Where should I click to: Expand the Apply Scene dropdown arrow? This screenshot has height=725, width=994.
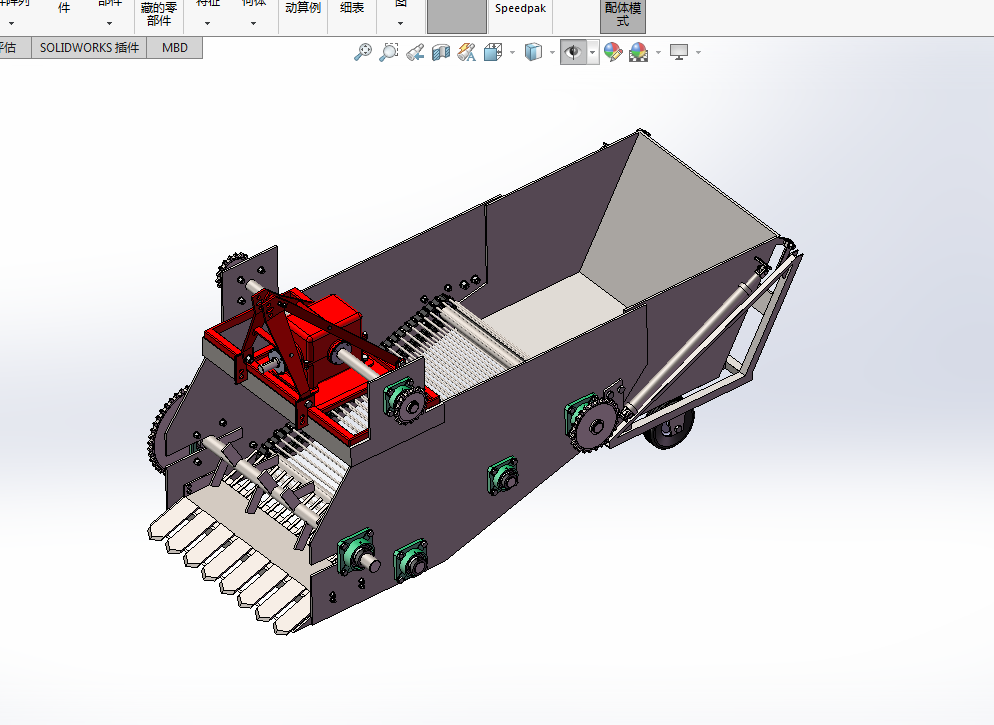coord(658,53)
